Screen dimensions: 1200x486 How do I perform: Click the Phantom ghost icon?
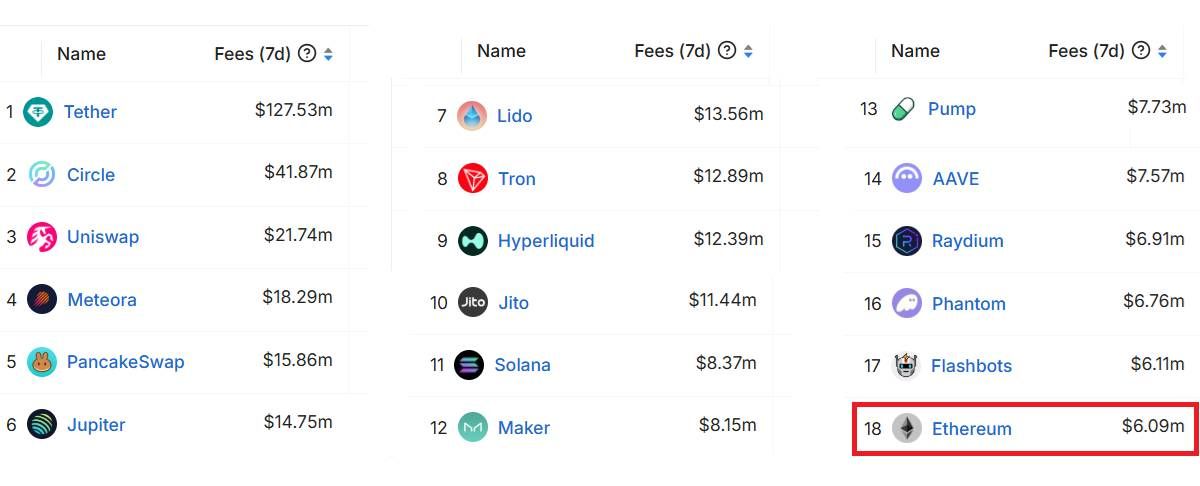(907, 303)
